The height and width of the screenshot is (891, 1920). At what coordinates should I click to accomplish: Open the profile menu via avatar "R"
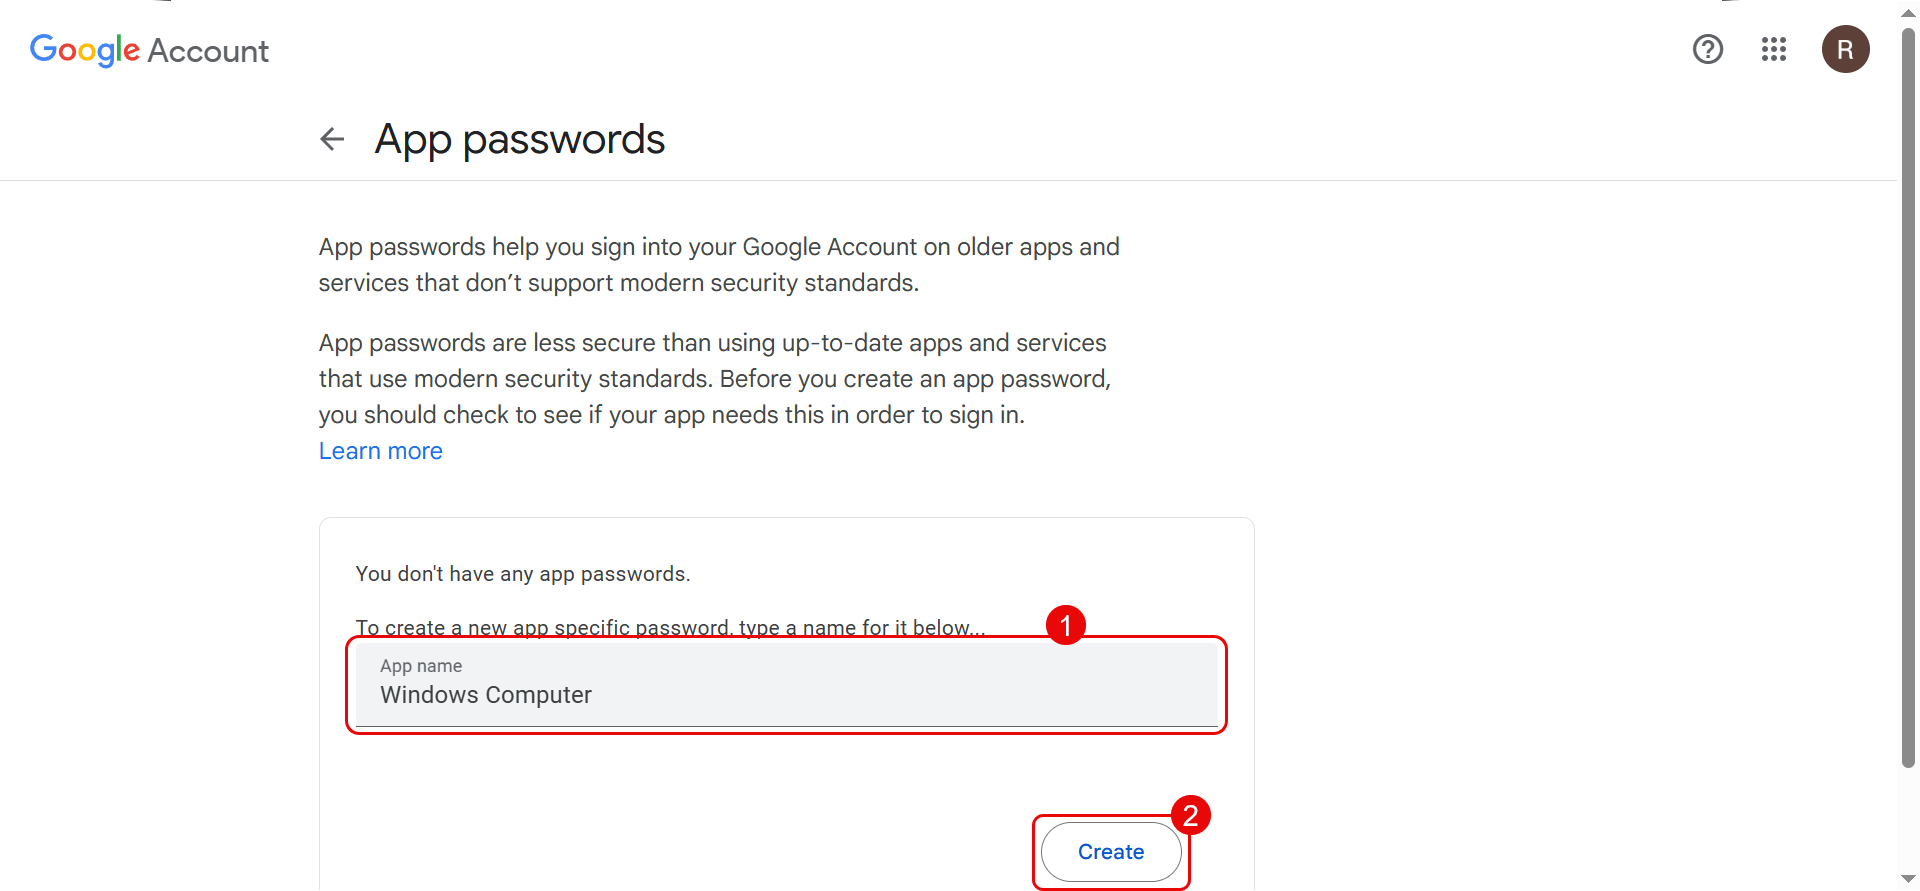[1845, 49]
